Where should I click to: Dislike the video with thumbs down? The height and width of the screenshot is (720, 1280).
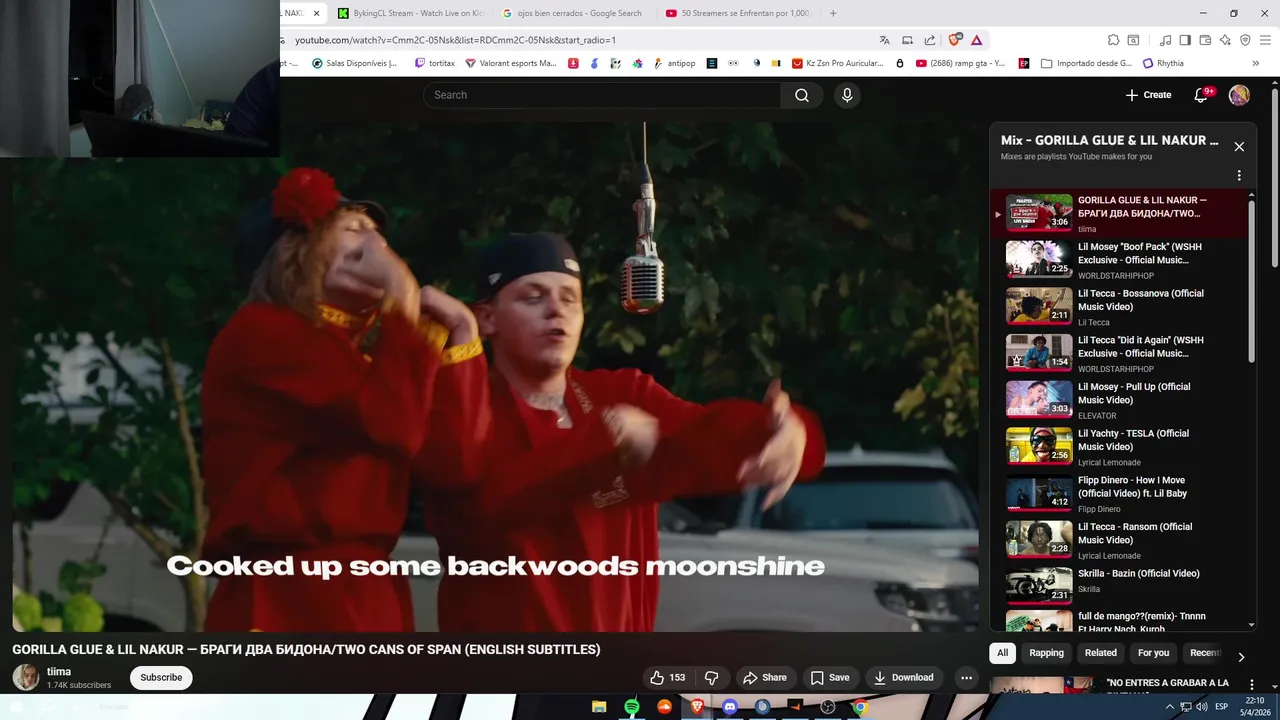(712, 677)
